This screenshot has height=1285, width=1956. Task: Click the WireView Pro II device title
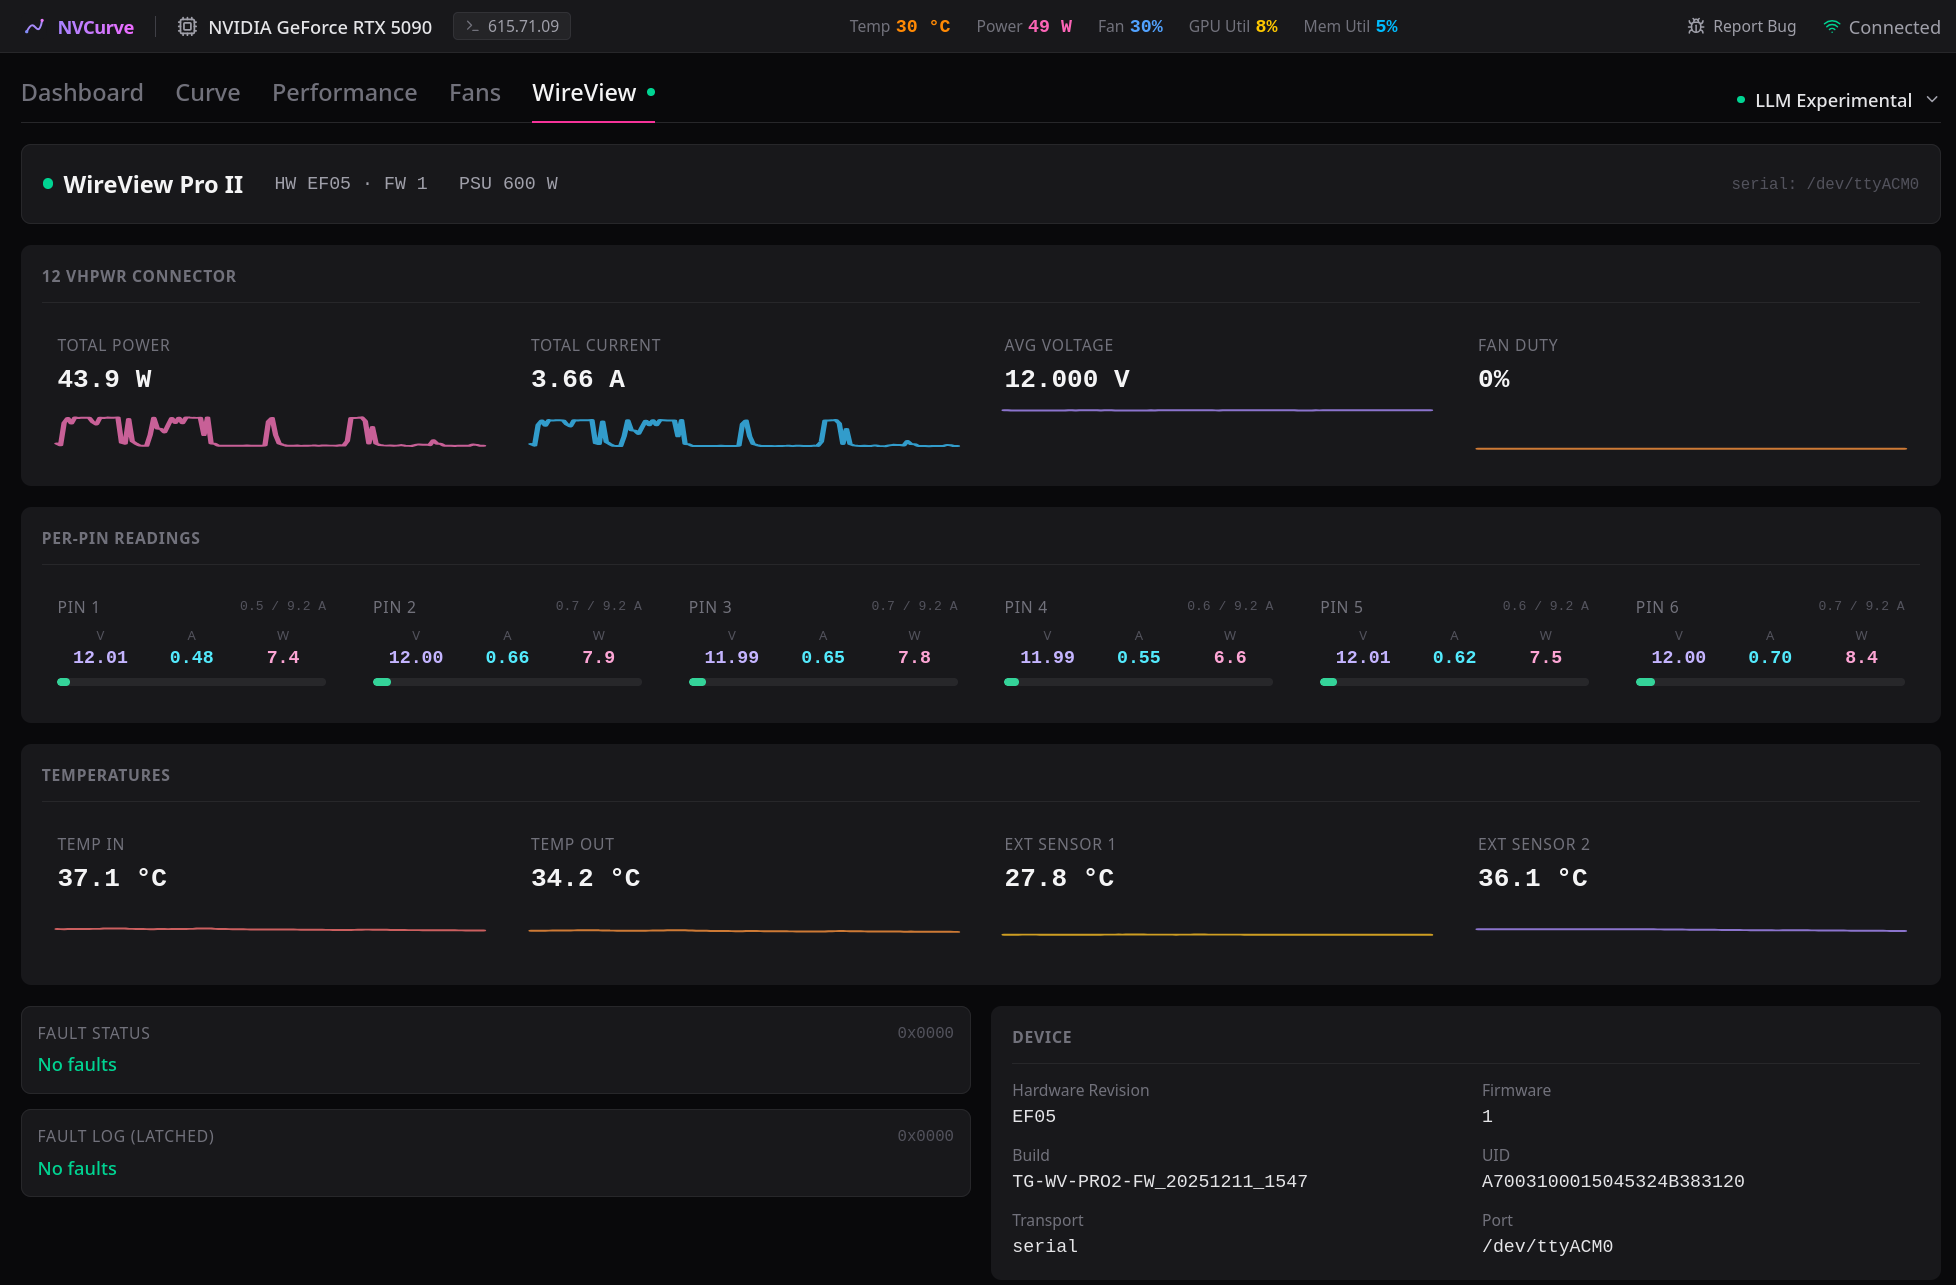pos(153,184)
